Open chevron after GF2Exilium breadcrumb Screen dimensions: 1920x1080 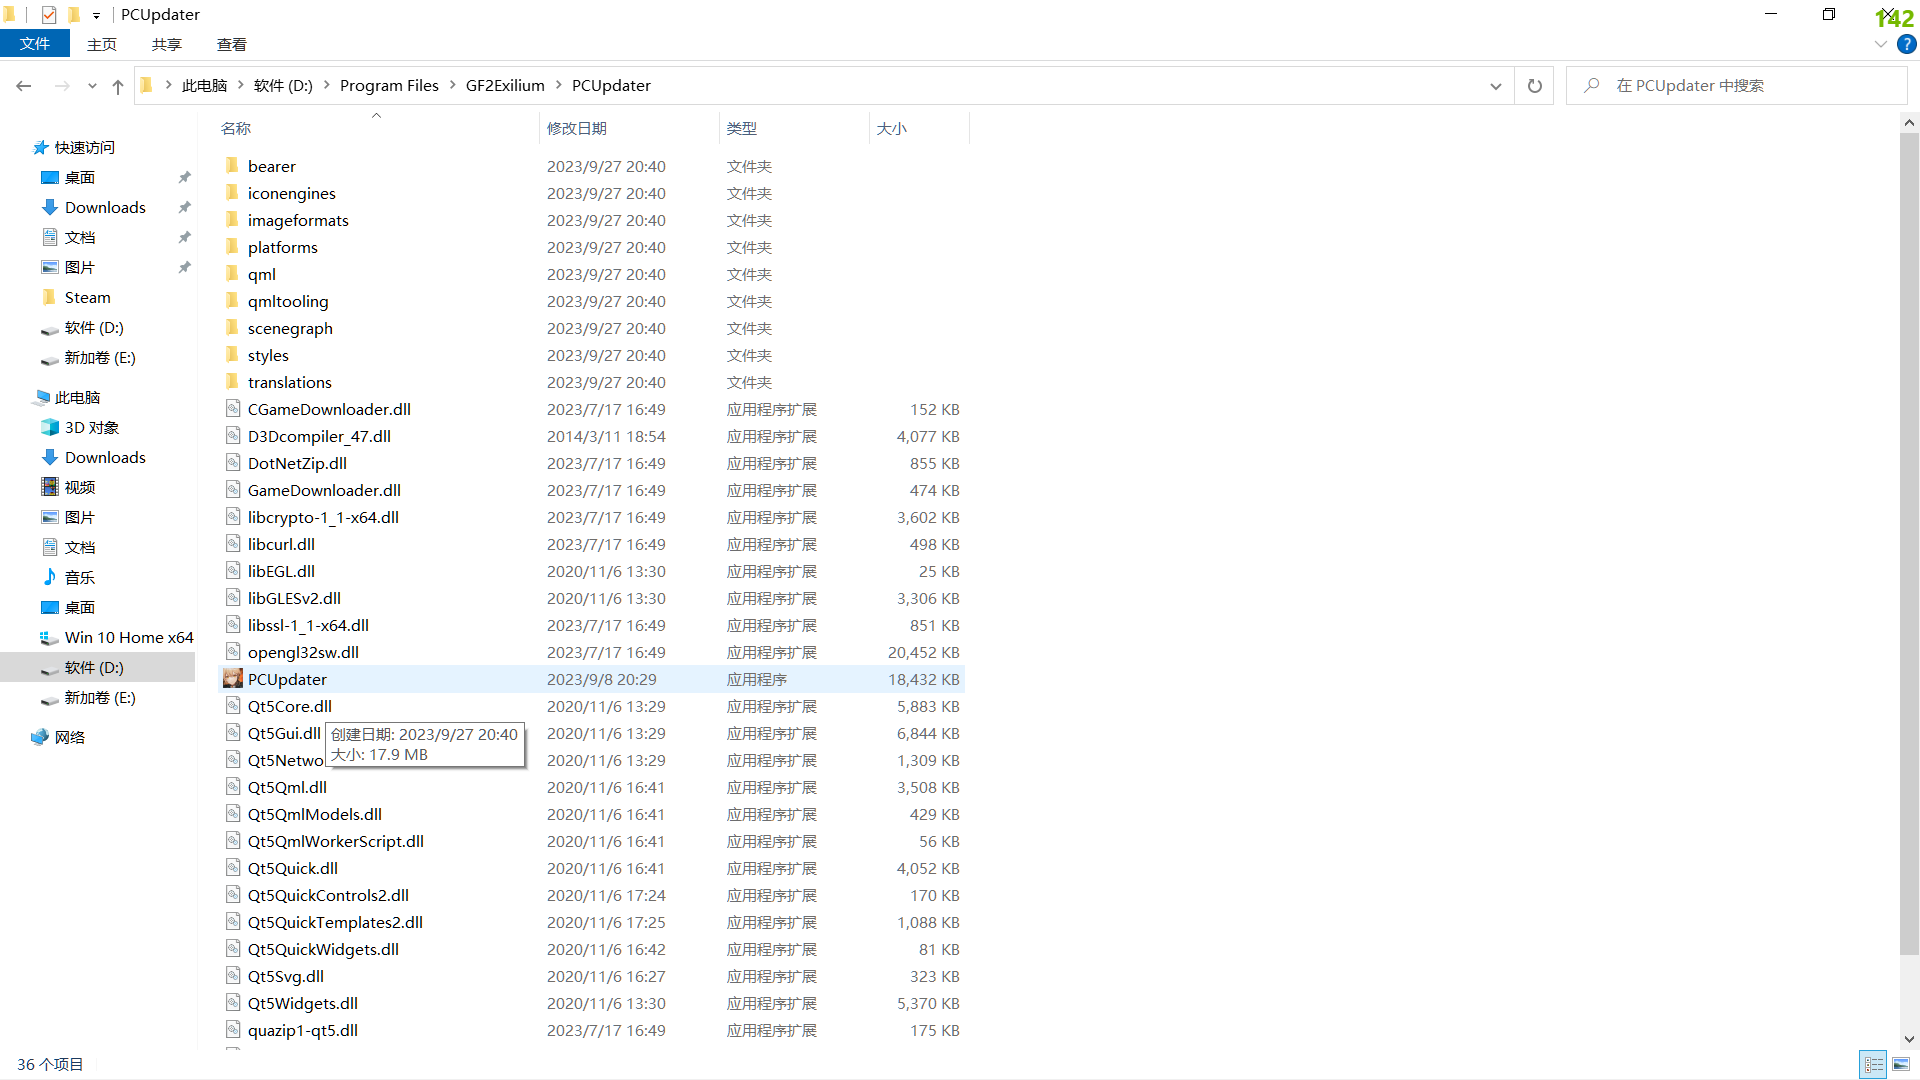(x=558, y=86)
